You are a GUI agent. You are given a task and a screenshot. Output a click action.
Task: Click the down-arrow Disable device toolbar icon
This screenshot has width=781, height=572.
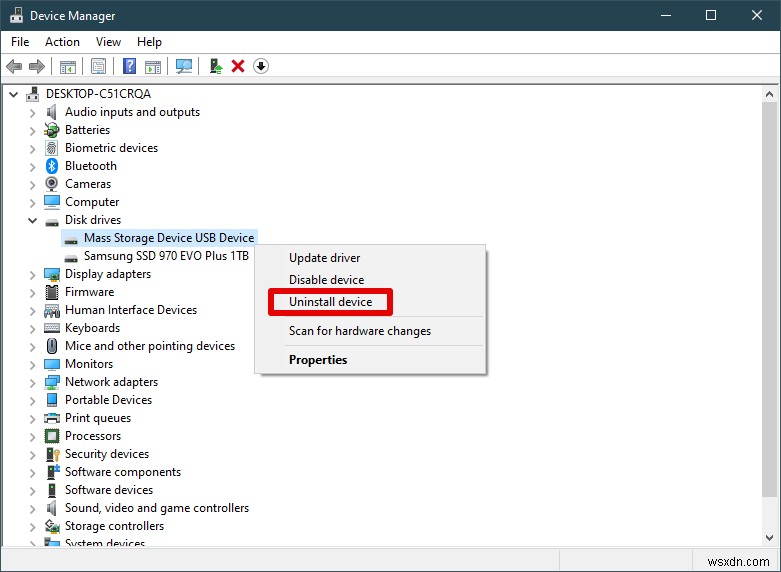click(261, 66)
